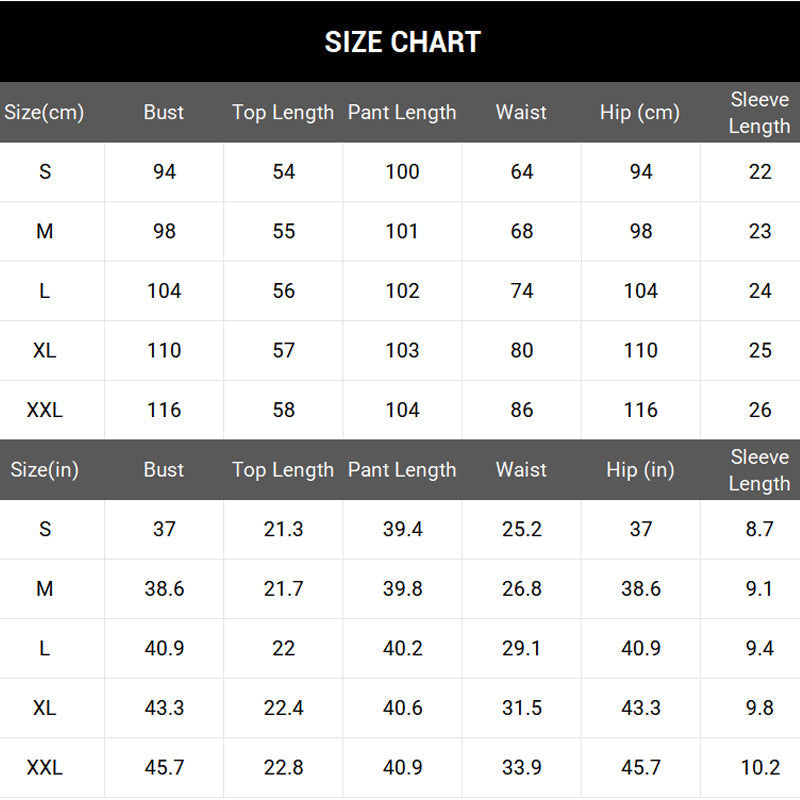Click the Hip (cm) column header
Viewport: 800px width, 800px height.
coord(640,113)
